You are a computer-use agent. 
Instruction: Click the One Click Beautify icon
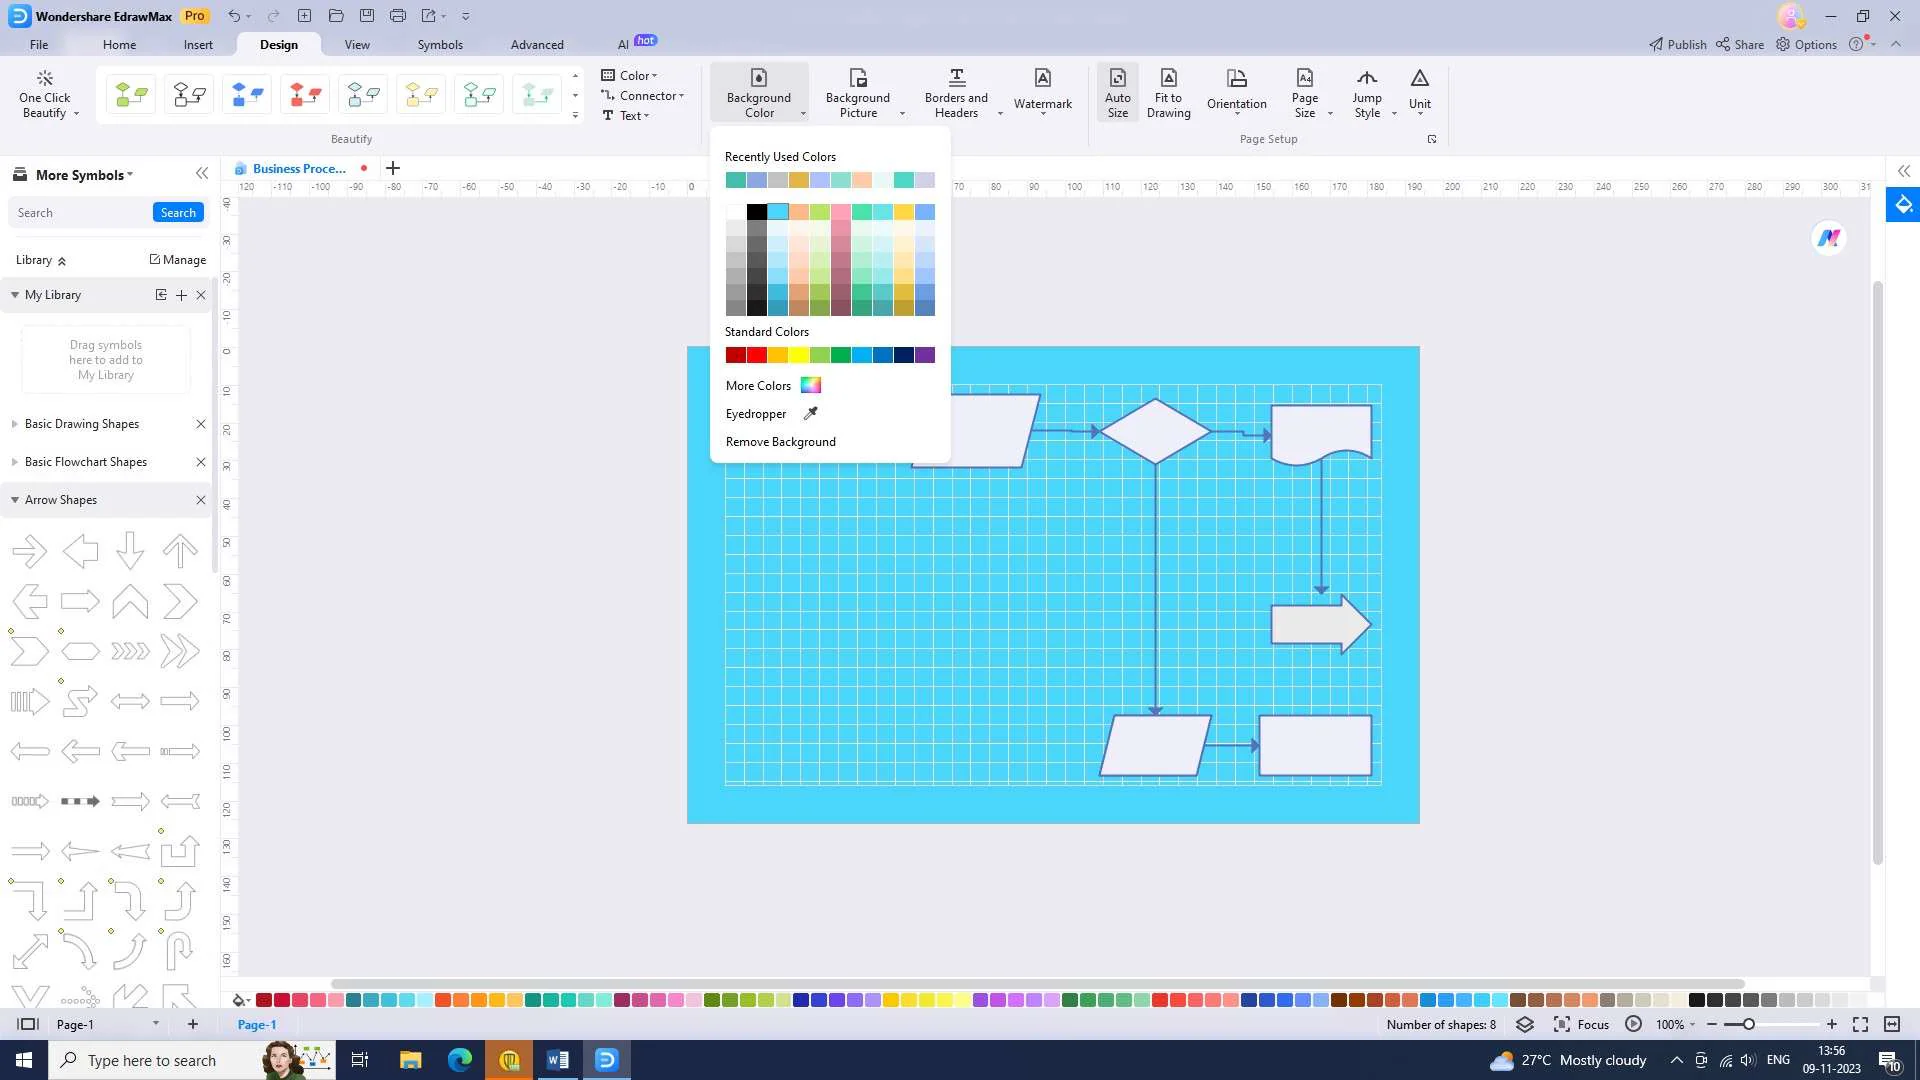[44, 94]
